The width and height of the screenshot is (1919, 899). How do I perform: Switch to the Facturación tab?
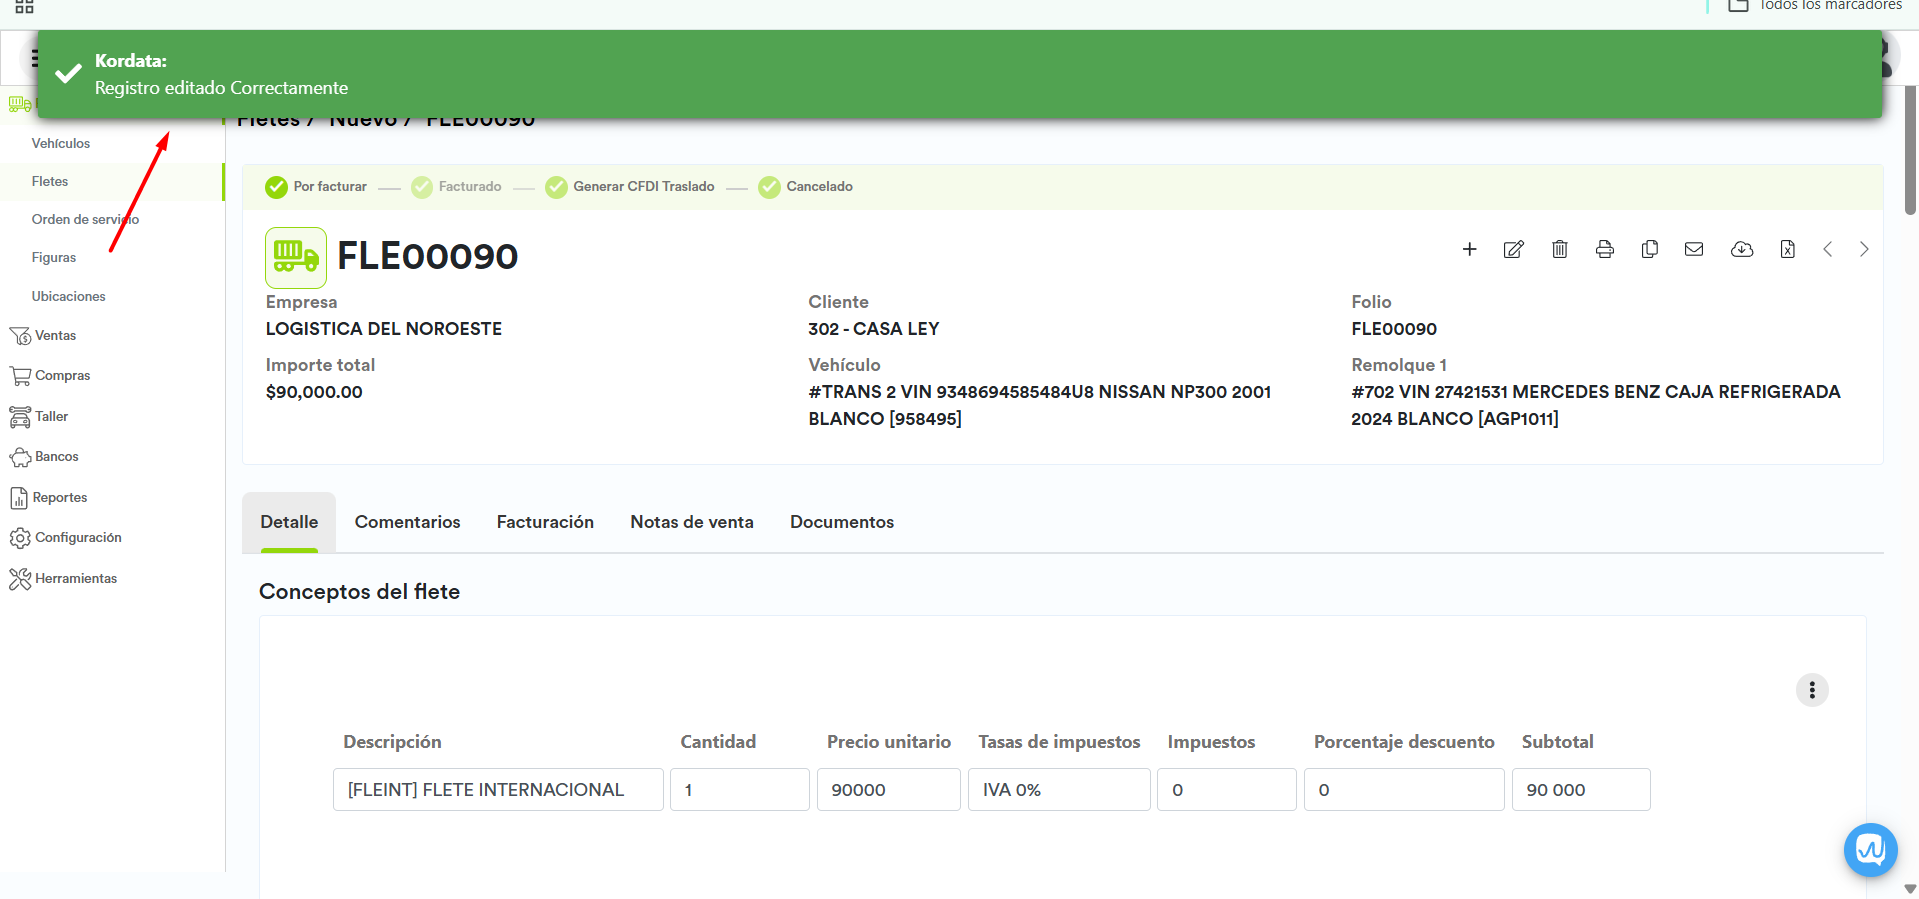click(x=545, y=522)
